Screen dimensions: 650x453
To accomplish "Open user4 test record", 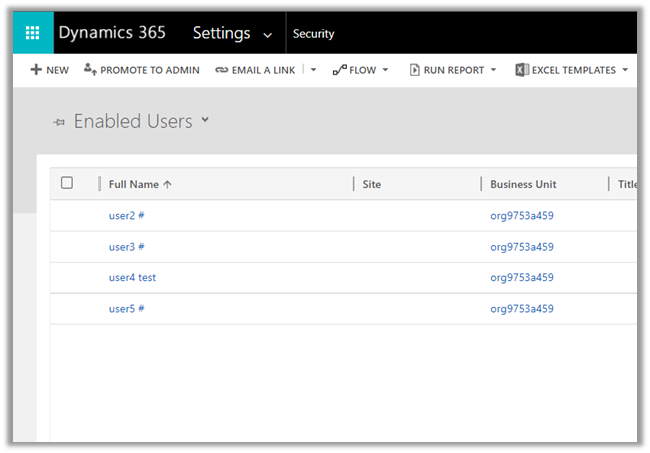I will 132,278.
